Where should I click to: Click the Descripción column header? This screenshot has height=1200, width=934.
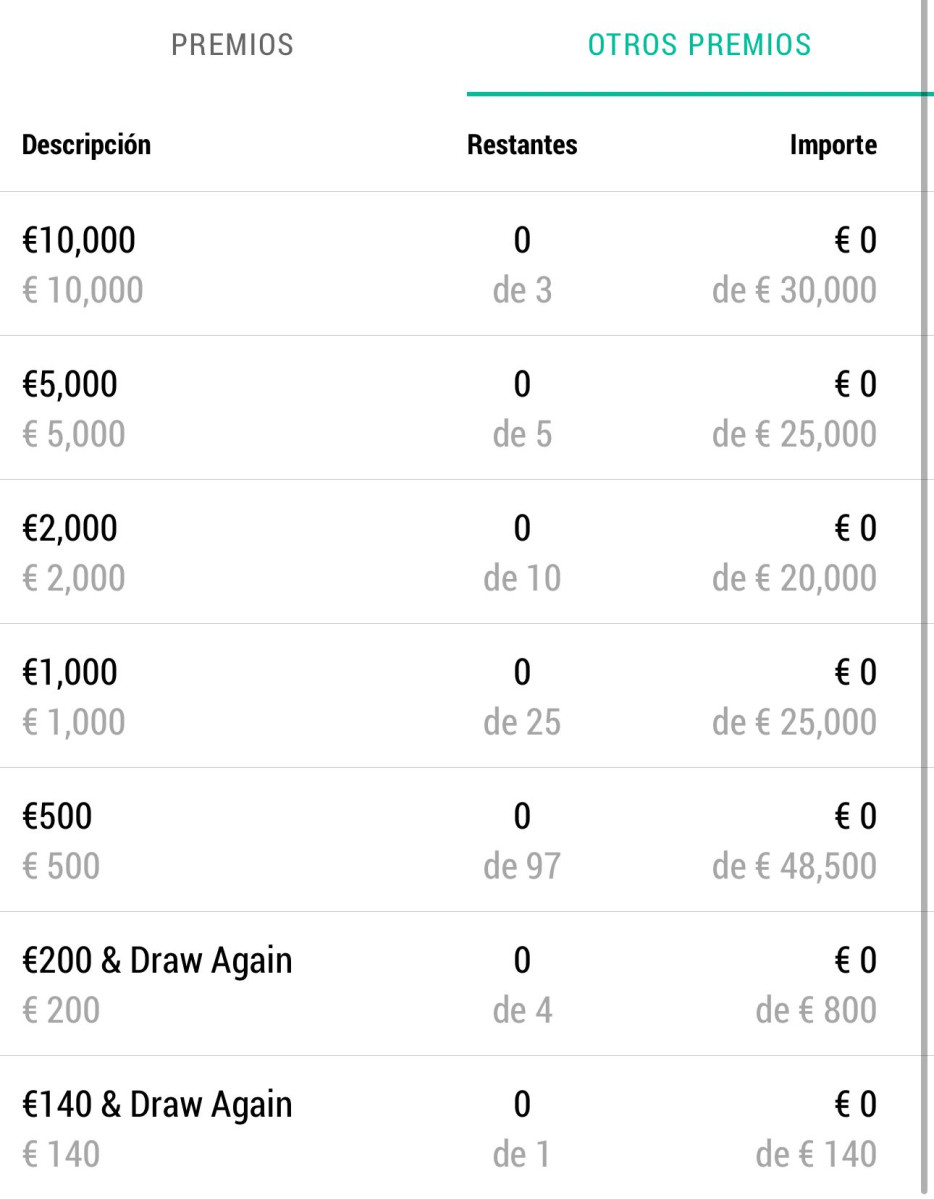pyautogui.click(x=86, y=144)
